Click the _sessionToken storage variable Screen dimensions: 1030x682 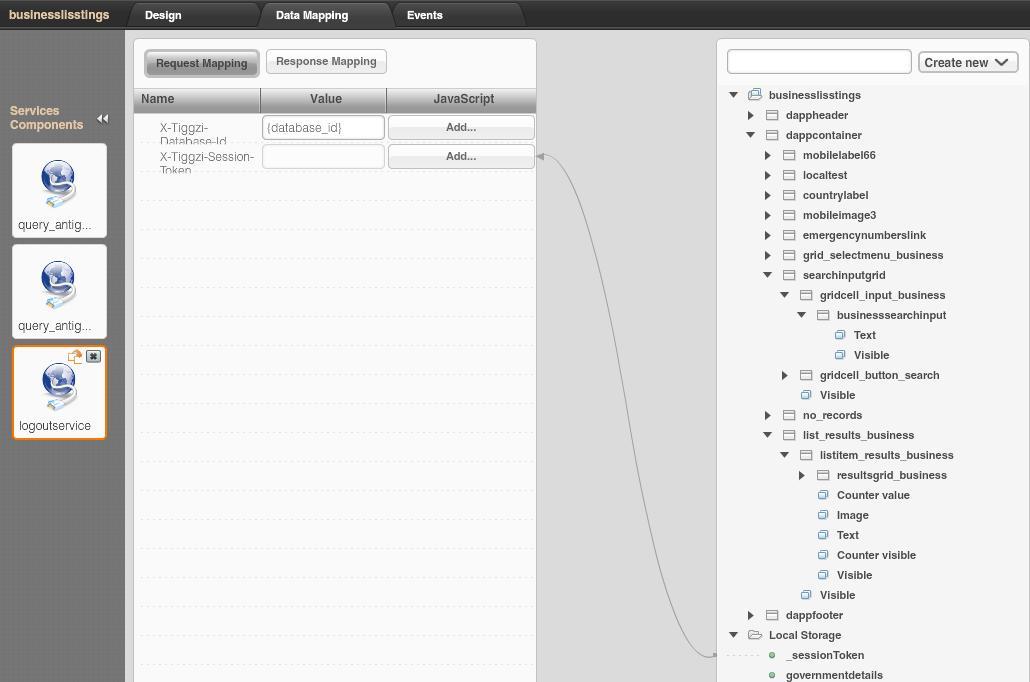824,655
